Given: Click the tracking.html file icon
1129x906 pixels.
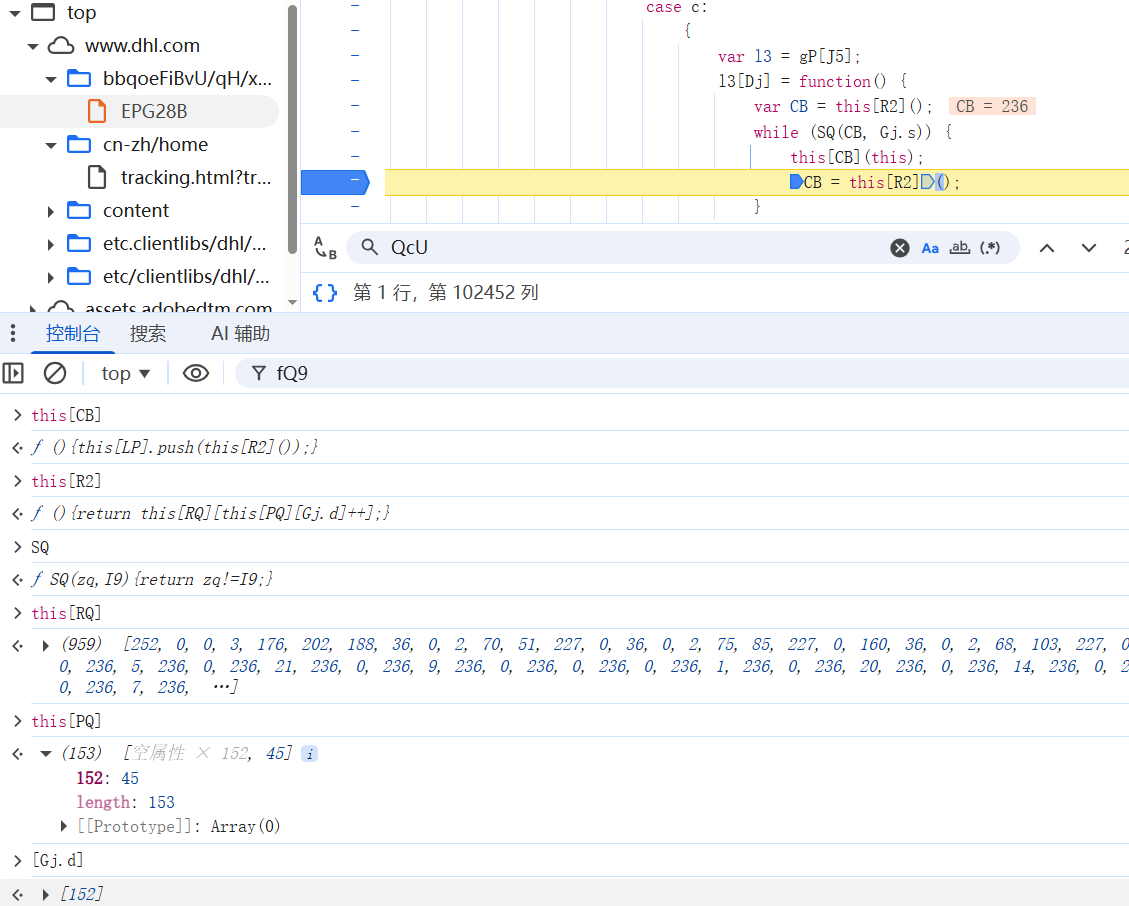Looking at the screenshot, I should point(96,177).
